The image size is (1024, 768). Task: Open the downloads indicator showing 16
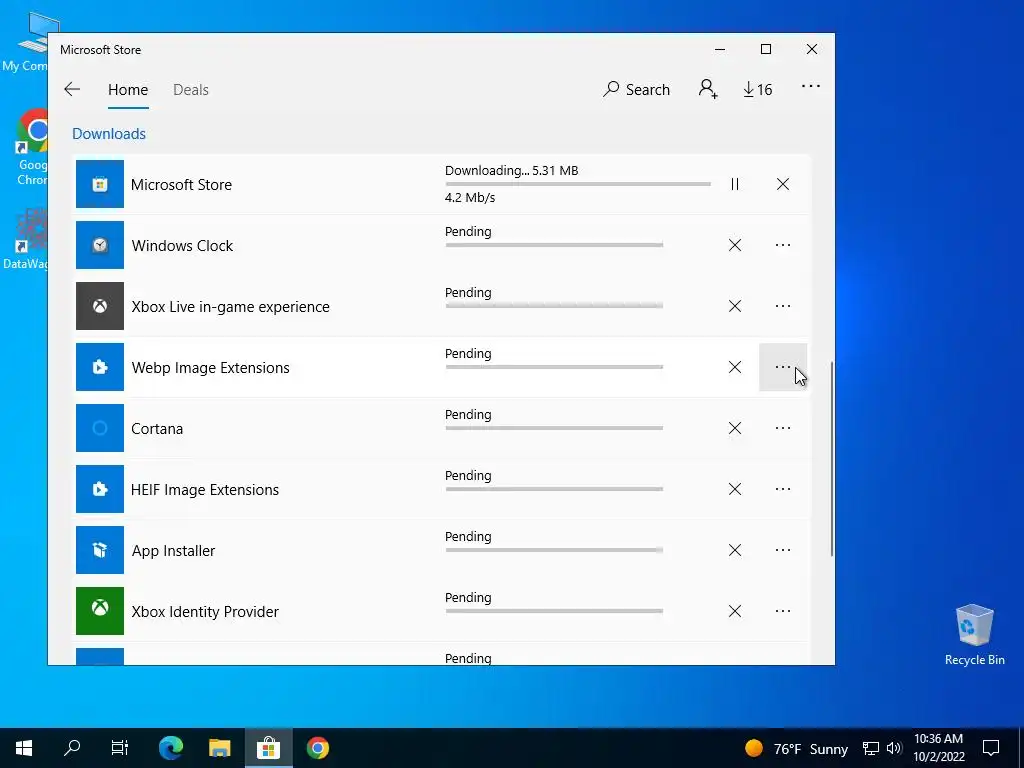point(758,89)
